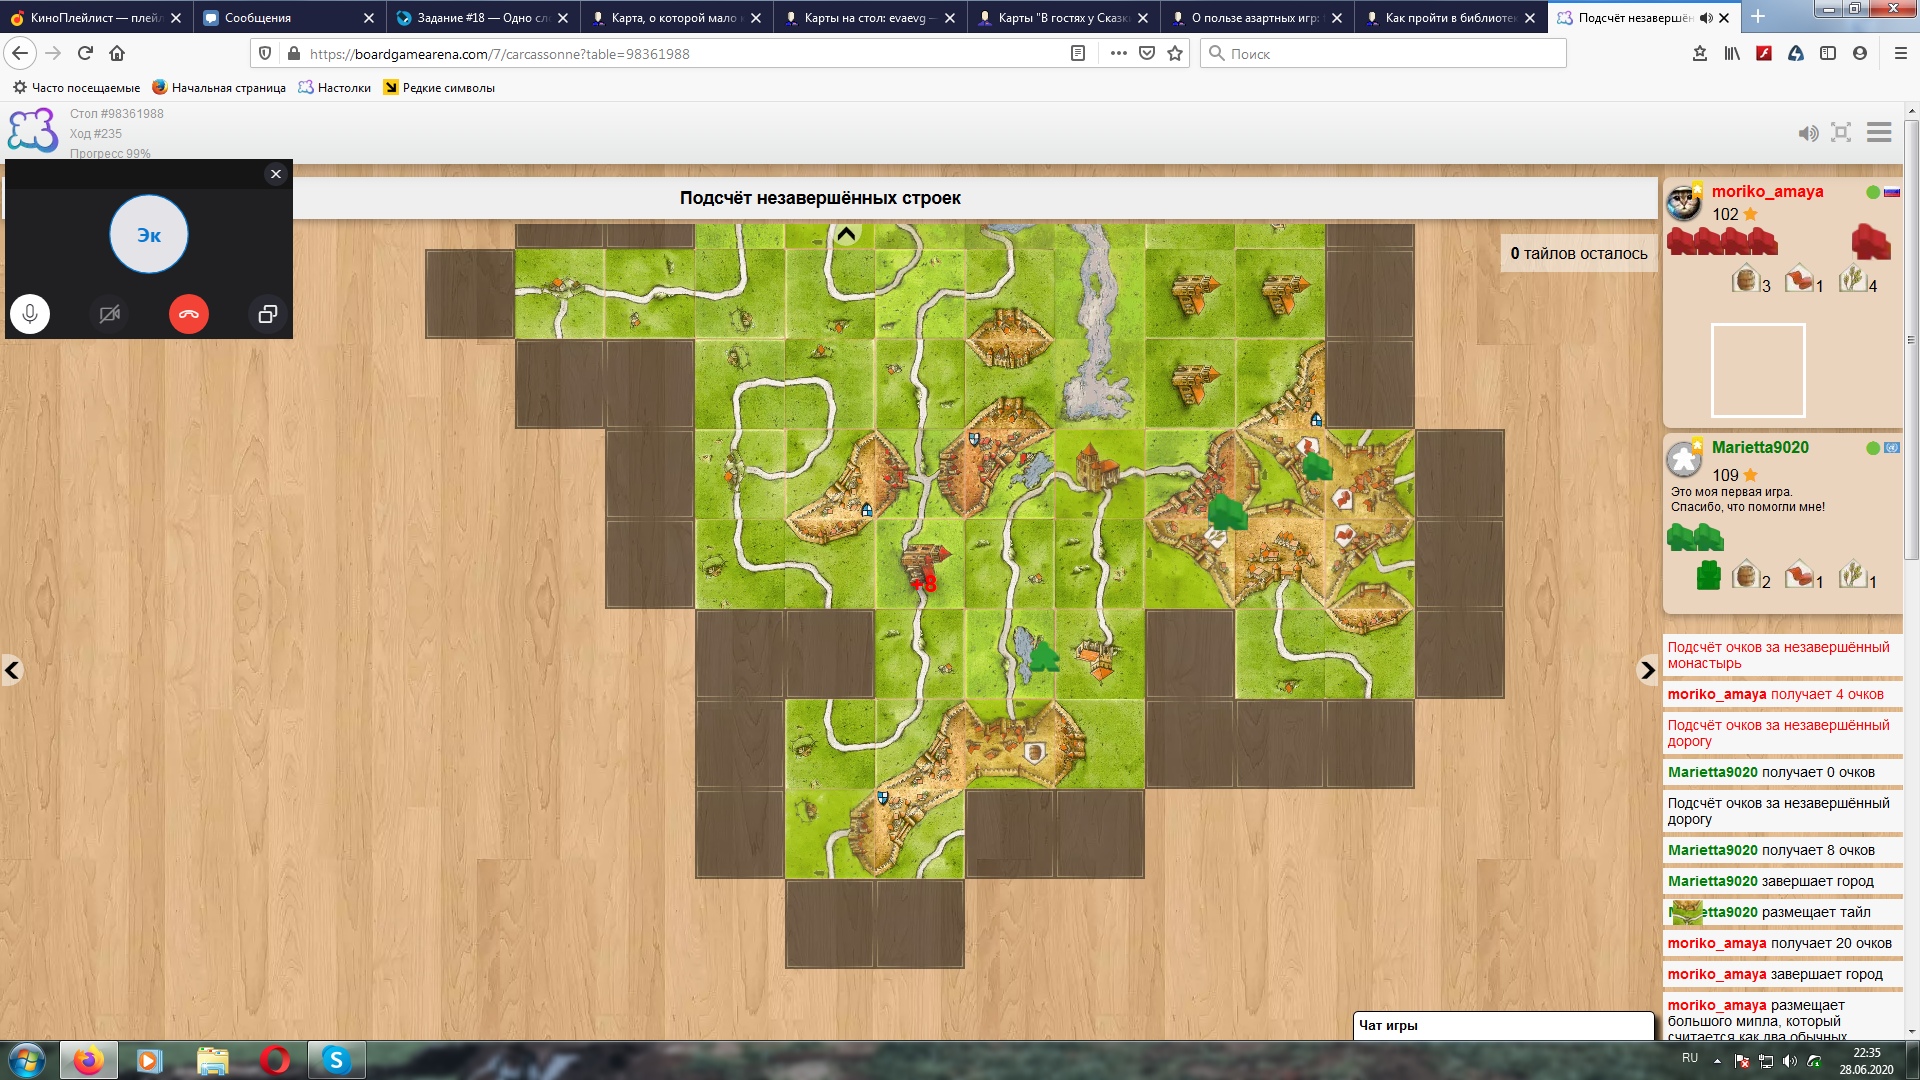Viewport: 1920px width, 1080px height.
Task: Switch to О пользе азартных игр tab
Action: click(1257, 18)
